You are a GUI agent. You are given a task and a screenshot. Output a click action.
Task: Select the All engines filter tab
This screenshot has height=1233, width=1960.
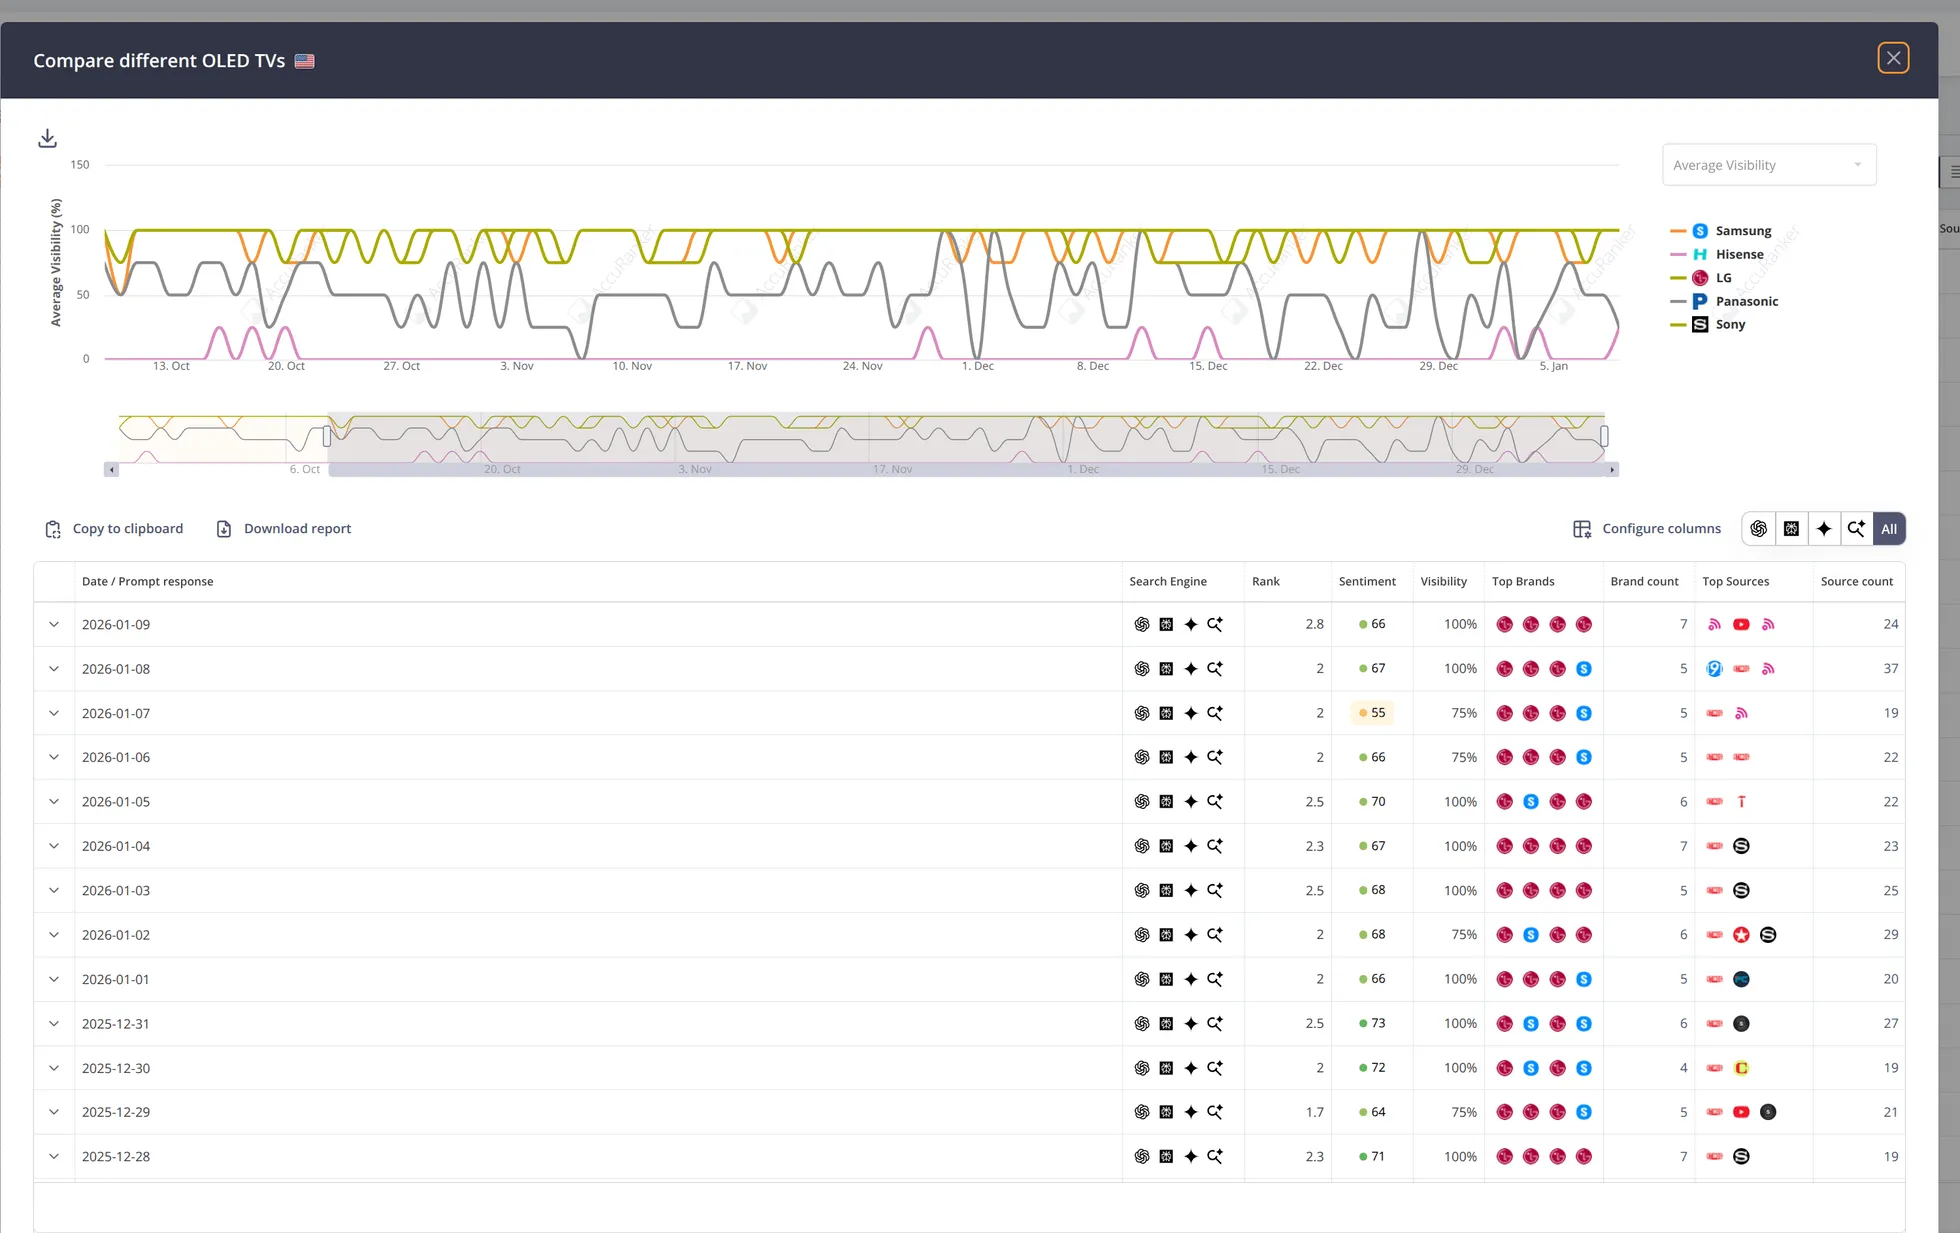[x=1888, y=529]
